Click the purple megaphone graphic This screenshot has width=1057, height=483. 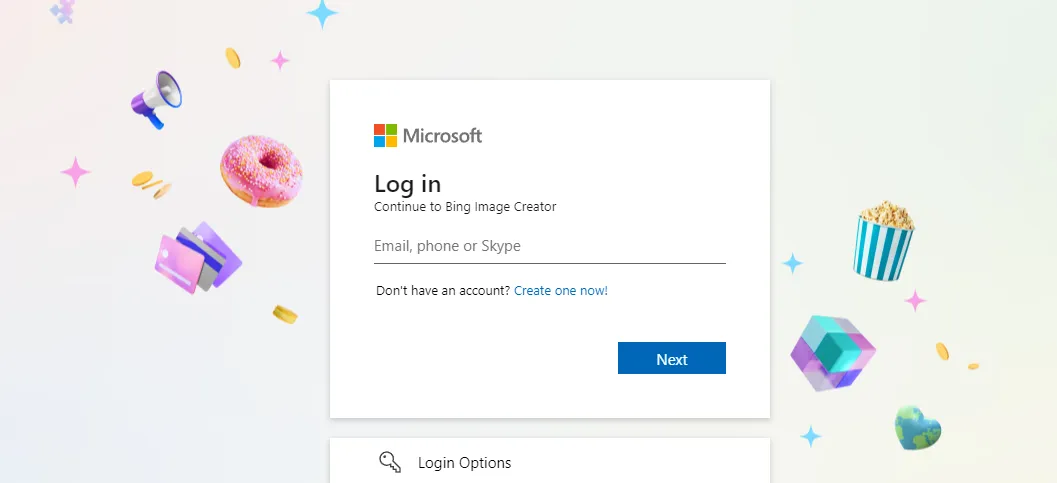pos(156,99)
